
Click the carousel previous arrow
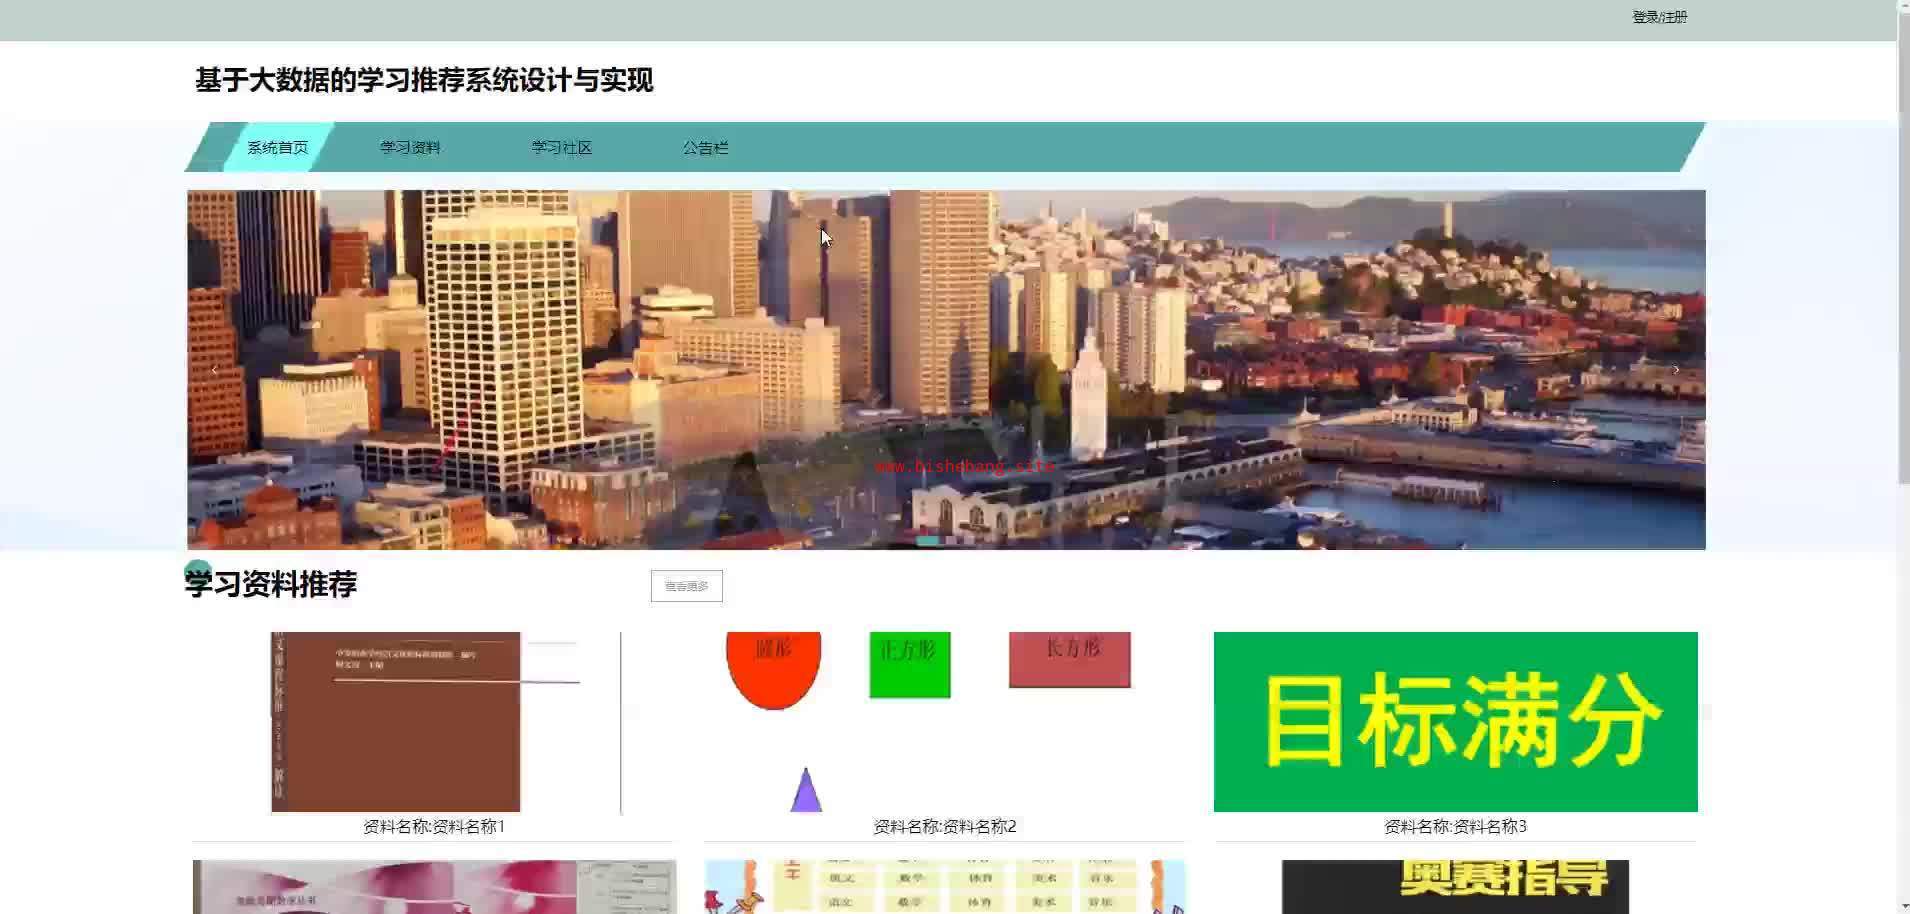tap(214, 370)
